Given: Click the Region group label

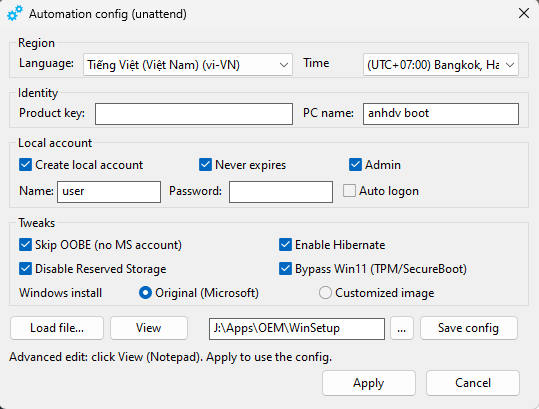Looking at the screenshot, I should click(x=36, y=43).
